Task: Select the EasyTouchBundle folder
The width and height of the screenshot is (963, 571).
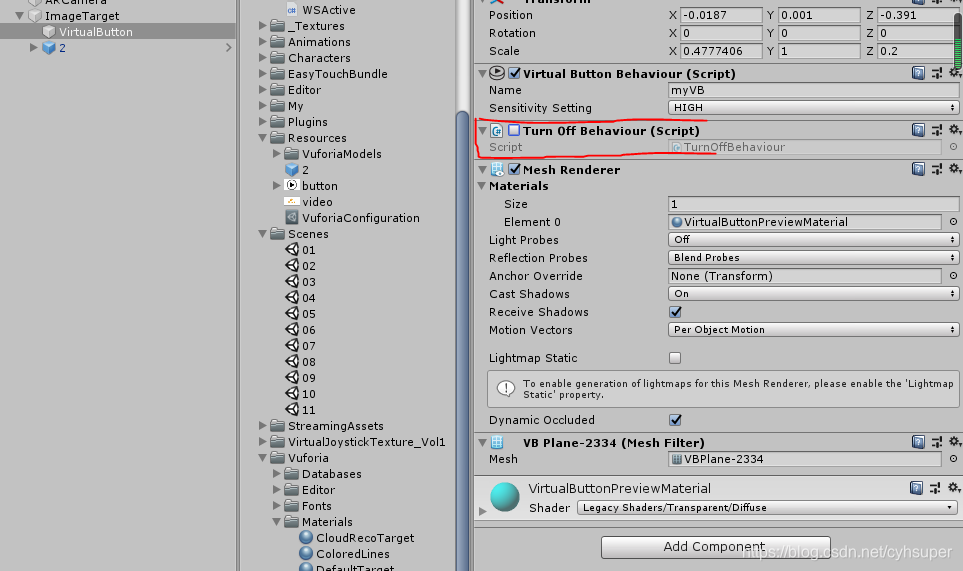Action: 330,74
